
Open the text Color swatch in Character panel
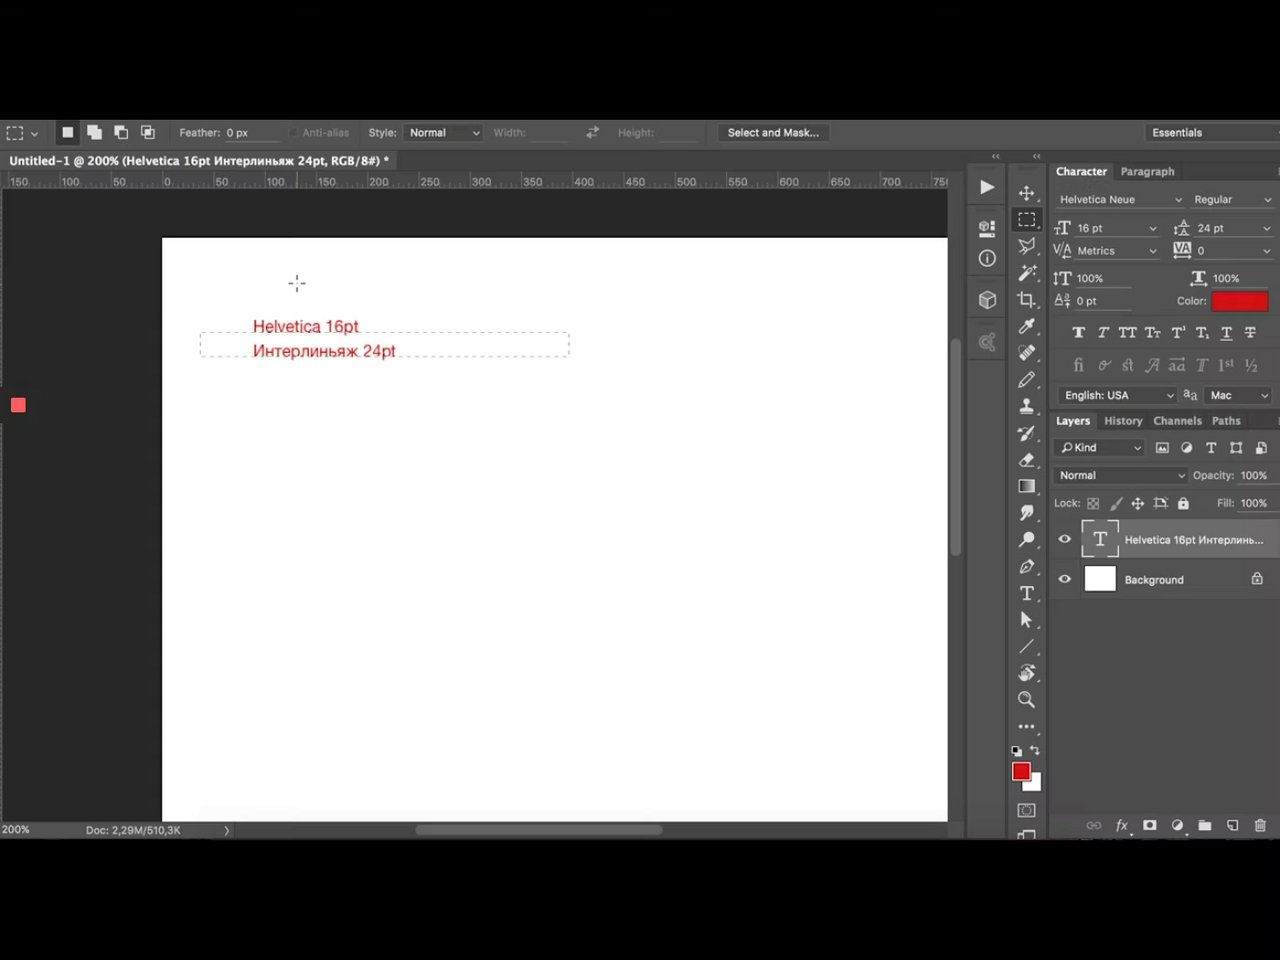point(1240,301)
